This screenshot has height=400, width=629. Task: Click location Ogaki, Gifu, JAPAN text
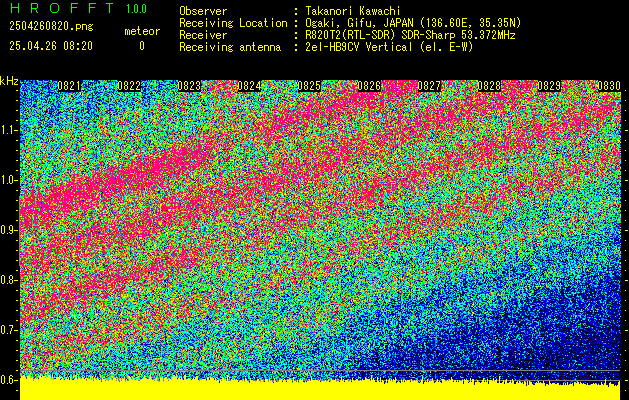point(413,23)
